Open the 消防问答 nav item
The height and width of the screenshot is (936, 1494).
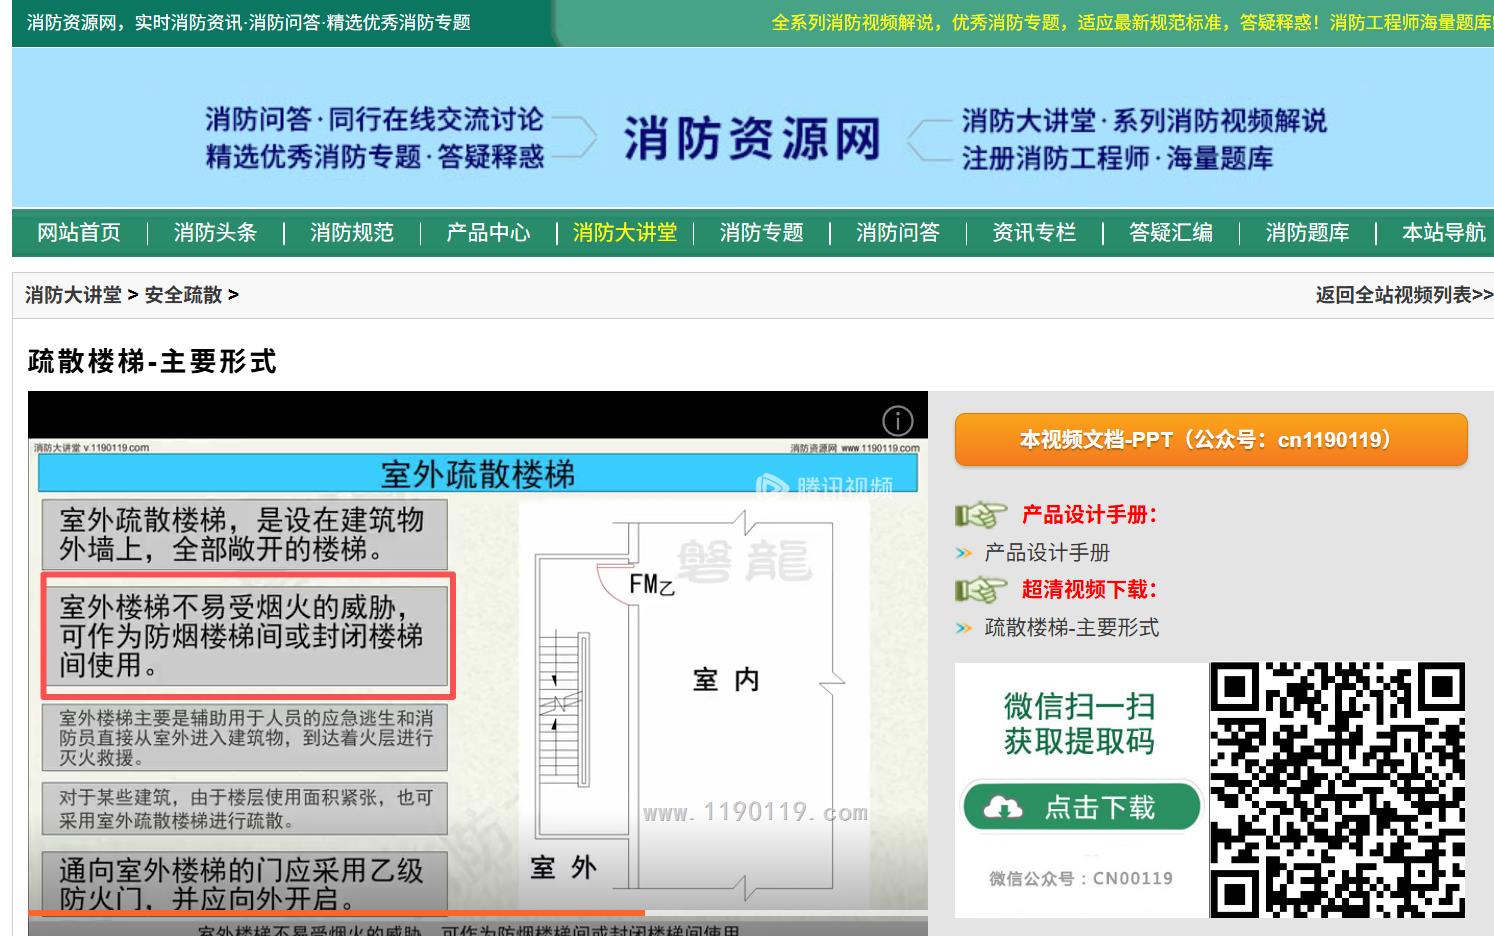coord(898,232)
